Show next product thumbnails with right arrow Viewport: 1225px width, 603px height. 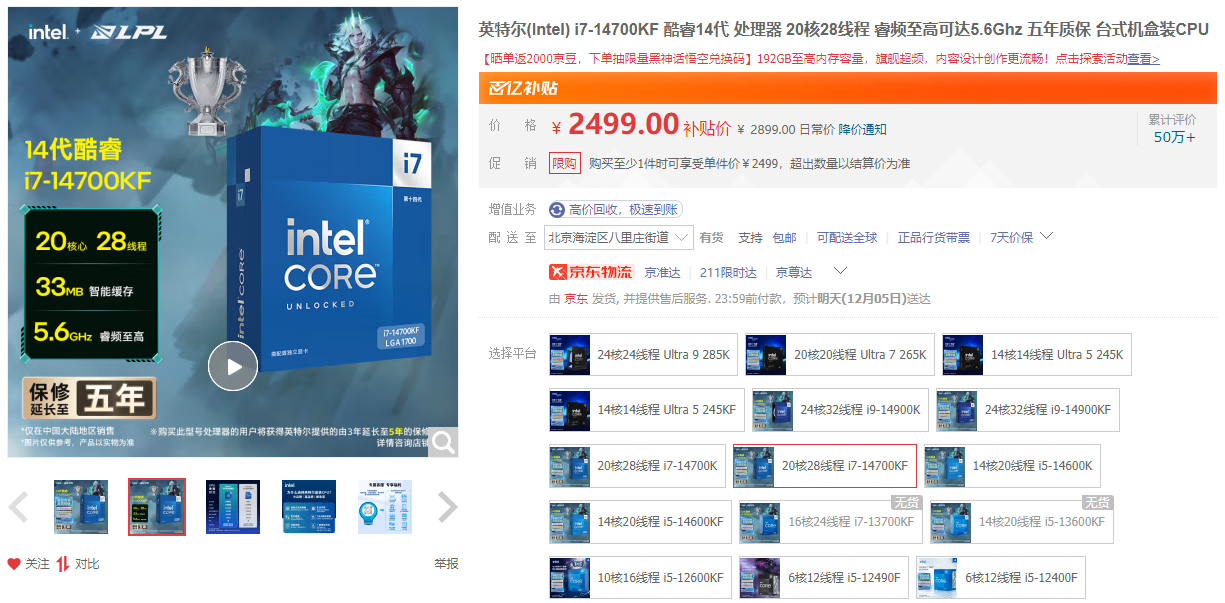(x=447, y=507)
